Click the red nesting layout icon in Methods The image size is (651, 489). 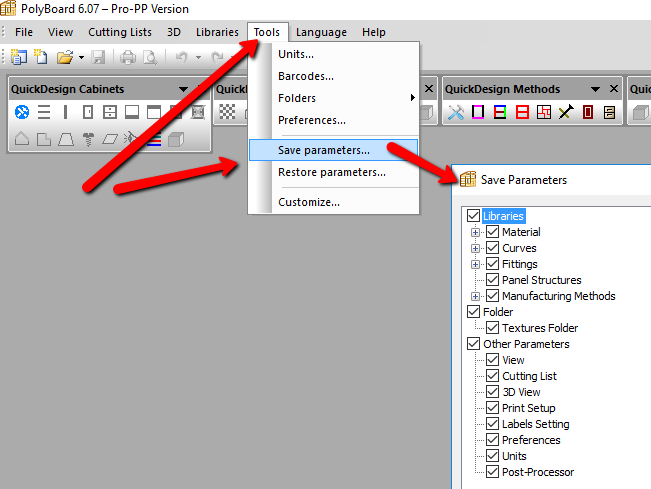[544, 112]
